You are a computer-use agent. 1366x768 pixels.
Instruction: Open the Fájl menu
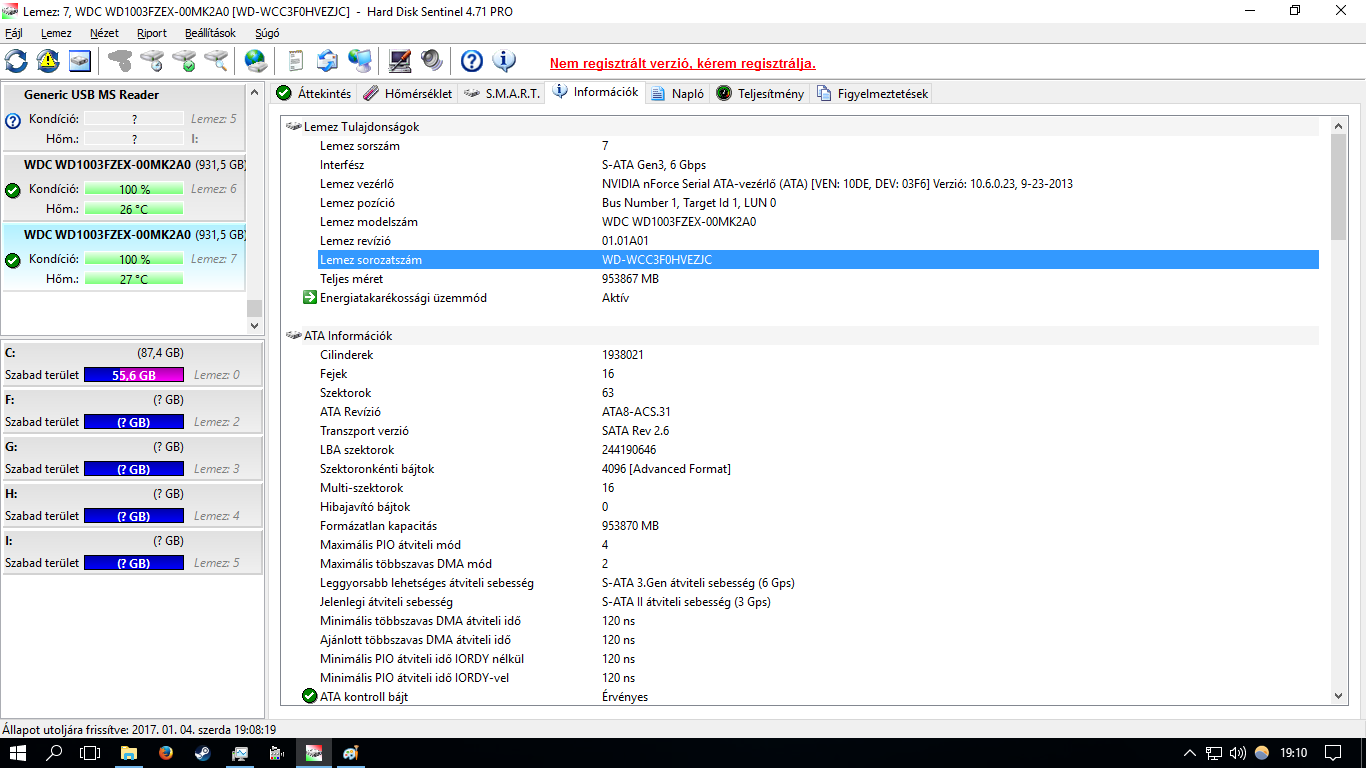point(14,33)
